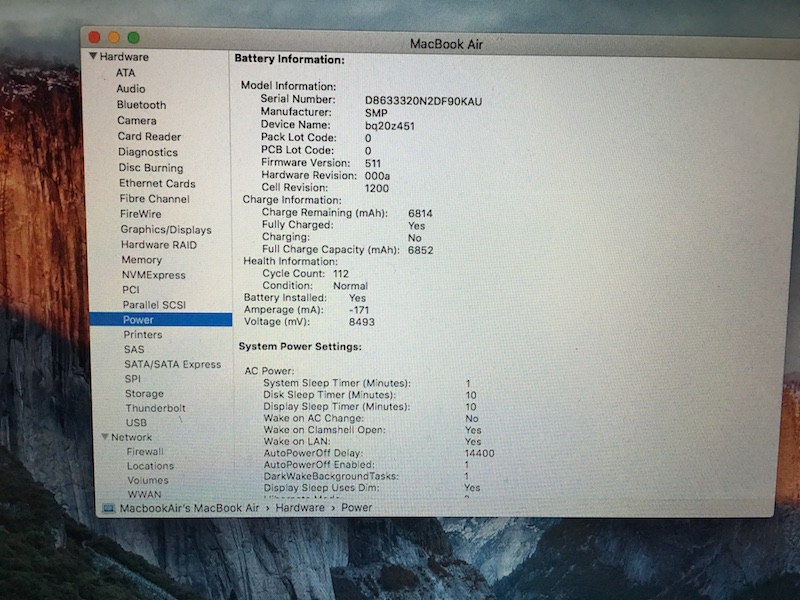Open the Fibre Channel entry
This screenshot has width=800, height=600.
coord(155,198)
